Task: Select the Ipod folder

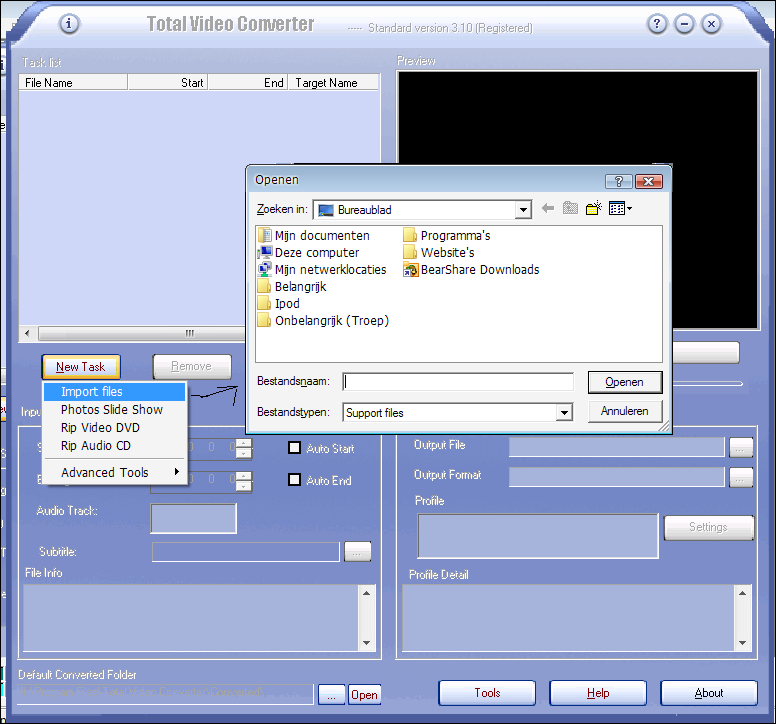Action: (279, 303)
